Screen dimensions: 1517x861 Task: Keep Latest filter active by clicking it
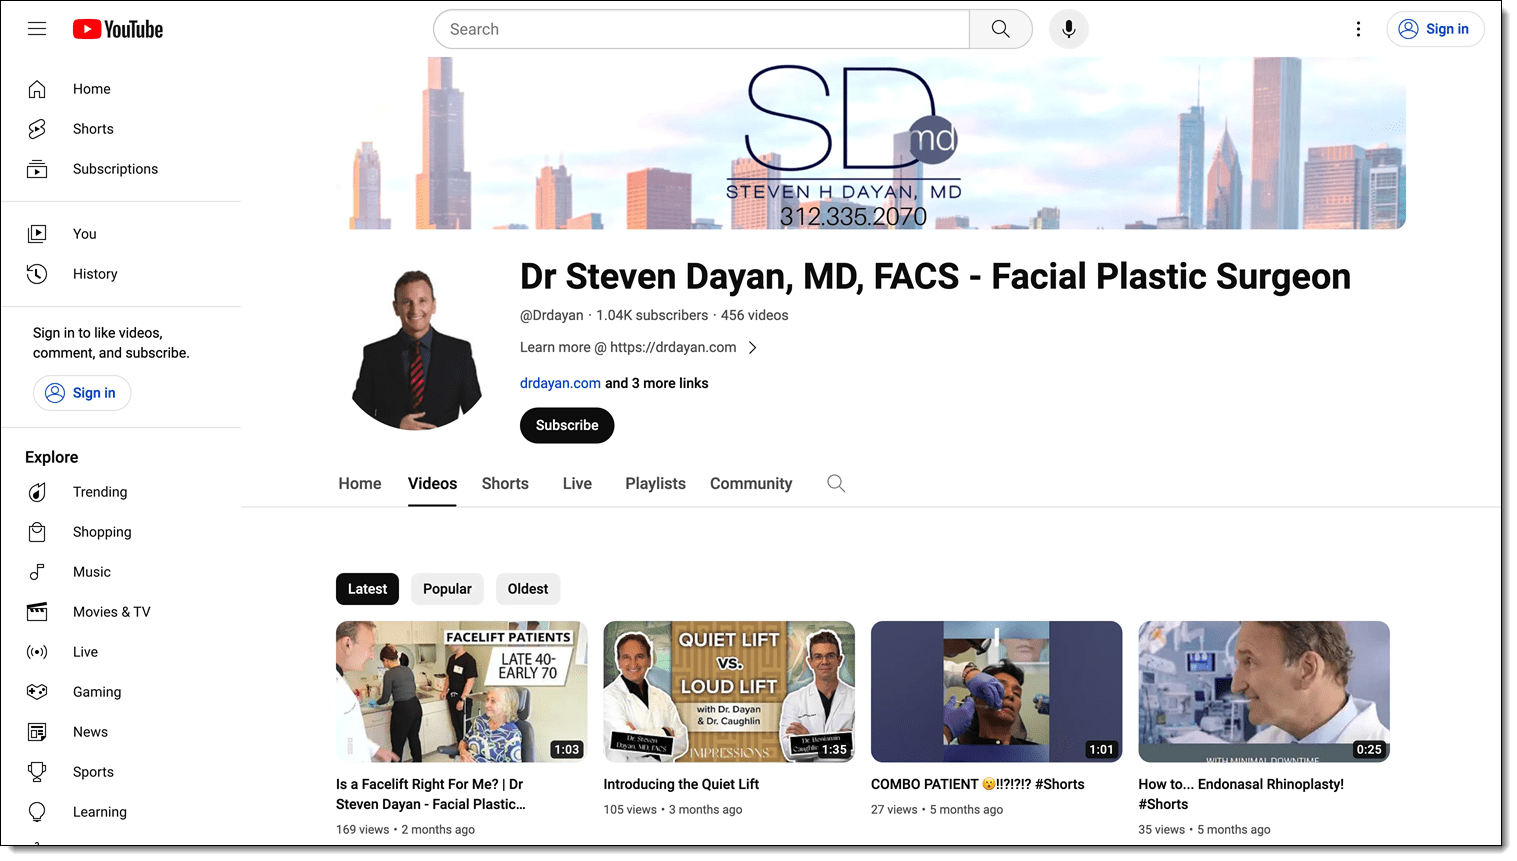(x=367, y=589)
